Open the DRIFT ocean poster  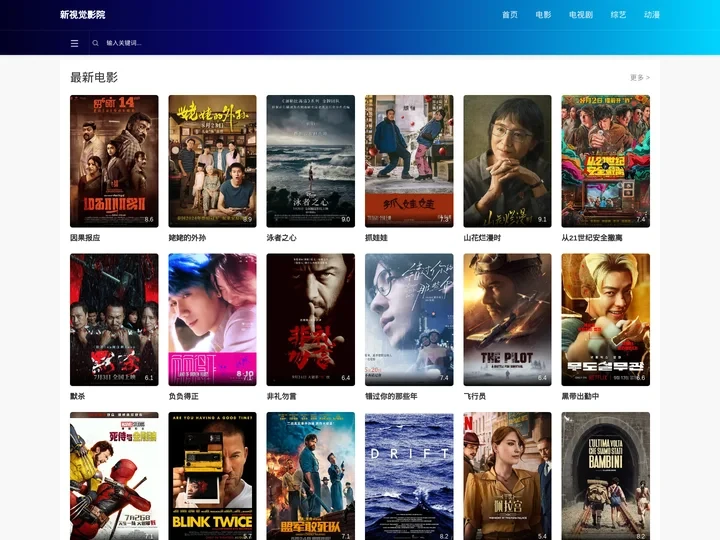(409, 476)
